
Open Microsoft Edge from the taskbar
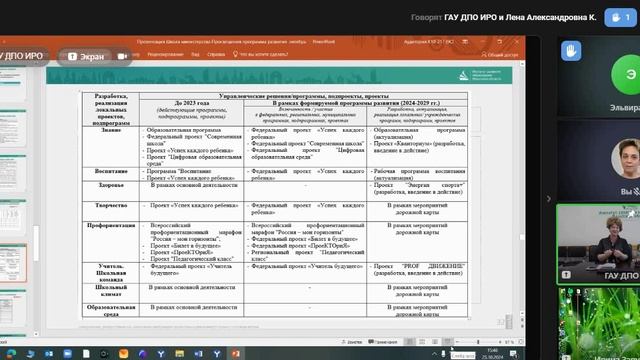[11, 353]
